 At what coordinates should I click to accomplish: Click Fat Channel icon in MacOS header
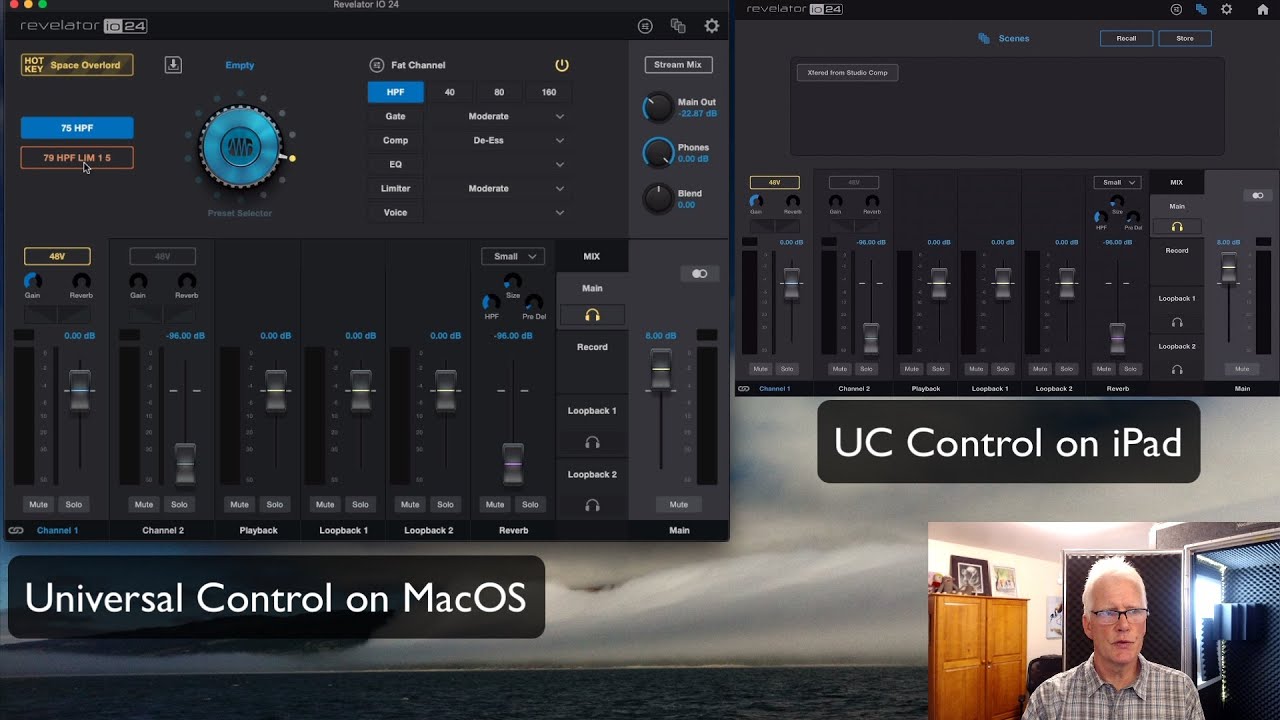pos(645,26)
